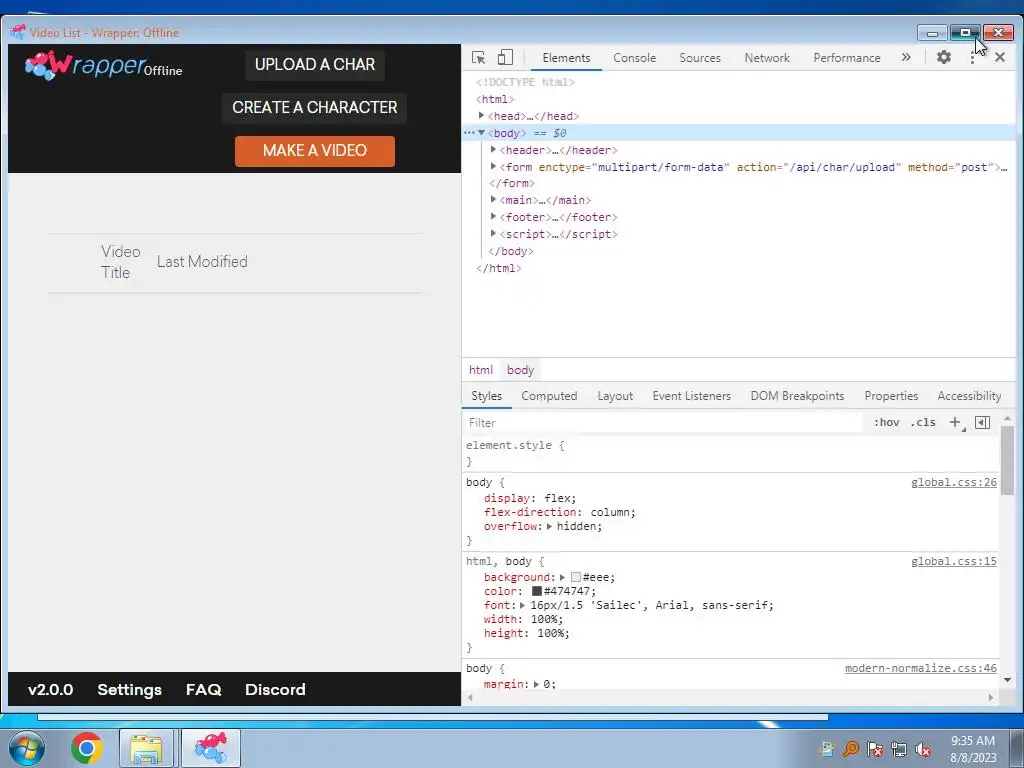Switch to the Elements tab
This screenshot has height=768, width=1024.
566,57
